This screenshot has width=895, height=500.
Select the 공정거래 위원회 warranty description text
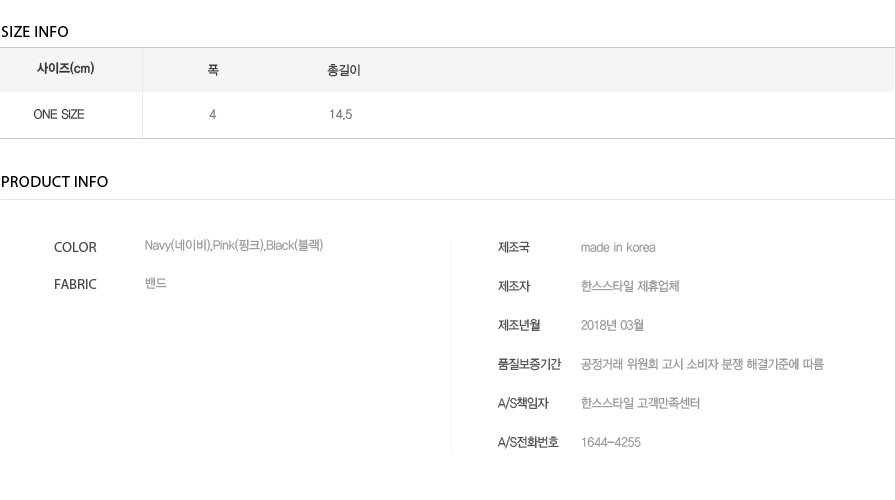[x=702, y=364]
